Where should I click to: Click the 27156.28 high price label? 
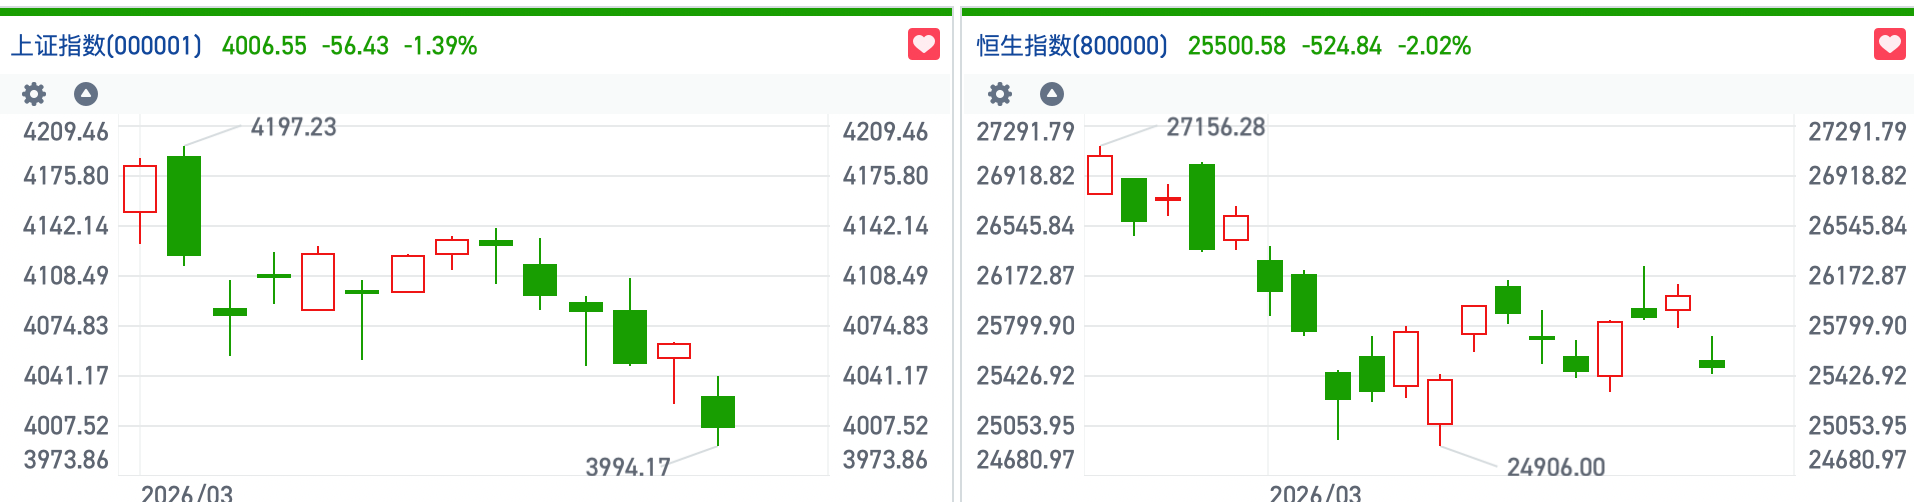tap(1215, 127)
